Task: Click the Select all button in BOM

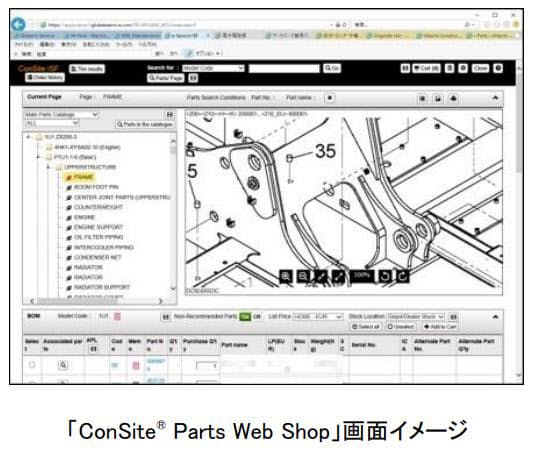Action: point(366,327)
